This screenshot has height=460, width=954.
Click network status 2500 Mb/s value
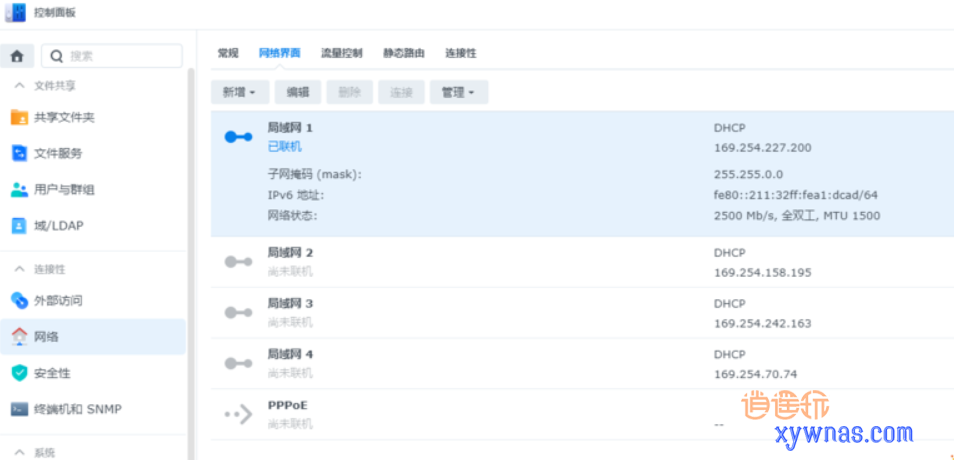point(797,216)
